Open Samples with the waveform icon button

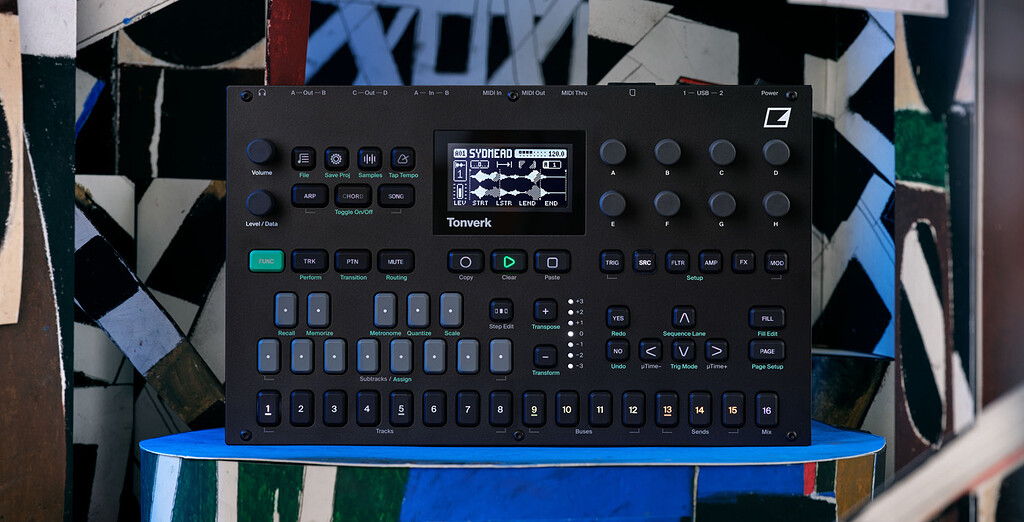(370, 158)
